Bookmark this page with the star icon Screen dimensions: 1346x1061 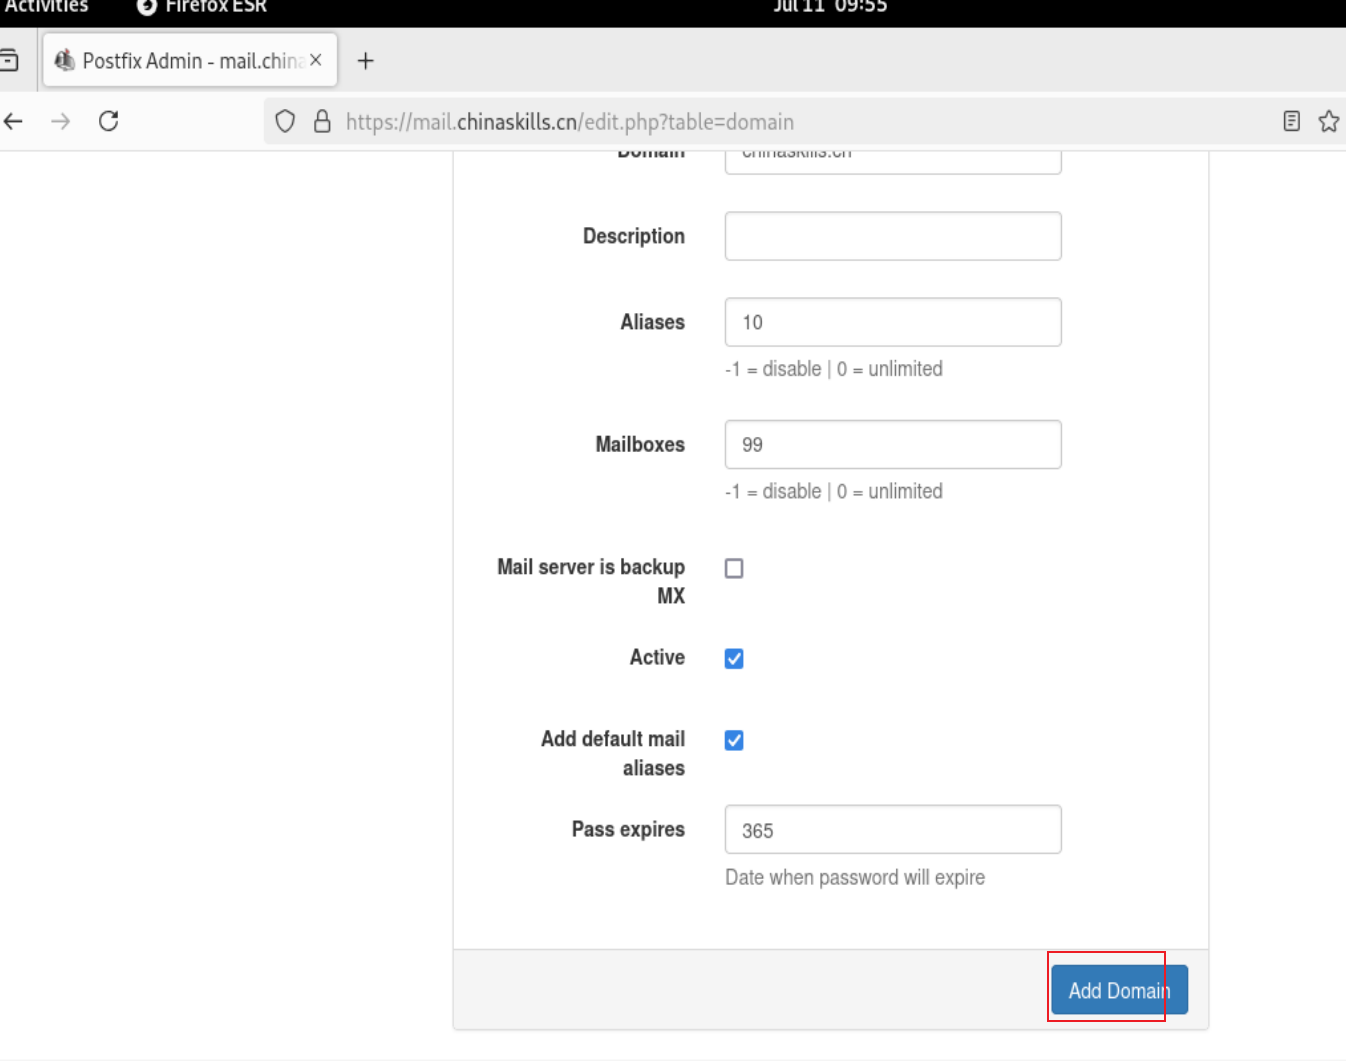[x=1329, y=122]
